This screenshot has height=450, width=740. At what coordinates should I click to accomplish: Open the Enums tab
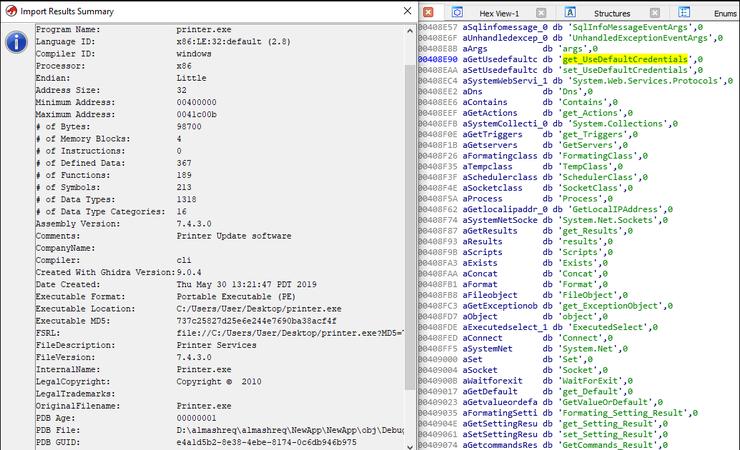725,14
